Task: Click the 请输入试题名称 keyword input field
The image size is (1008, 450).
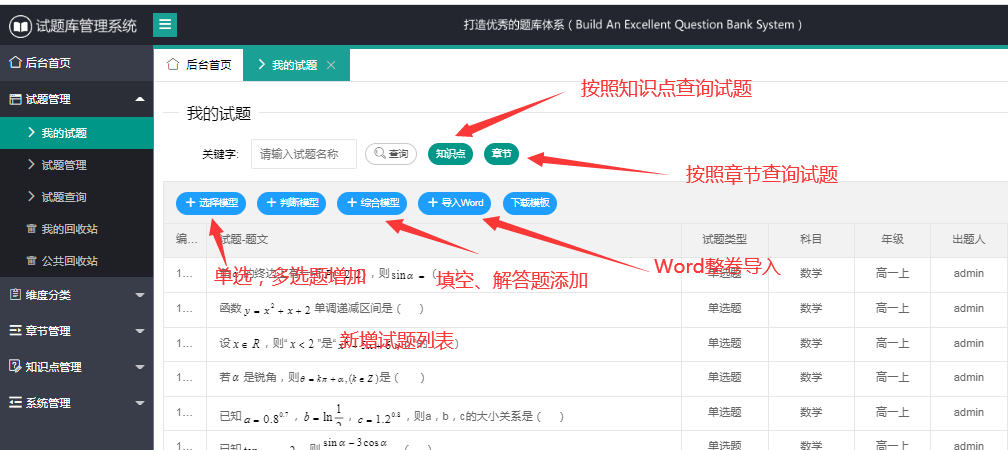Action: [x=304, y=154]
